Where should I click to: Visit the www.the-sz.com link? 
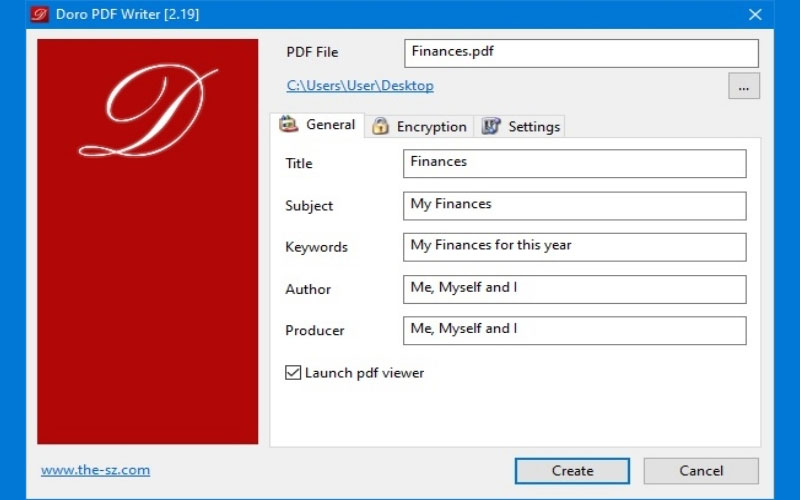[95, 470]
